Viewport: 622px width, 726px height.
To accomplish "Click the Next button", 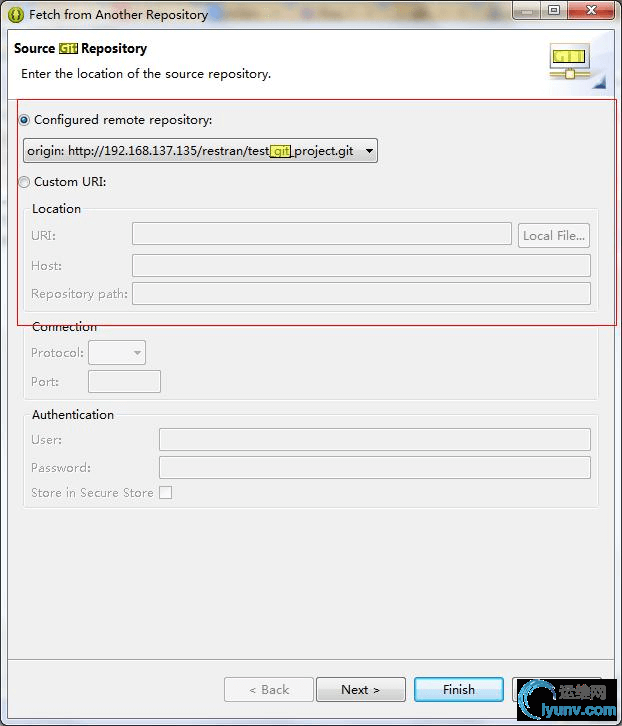I will 361,690.
